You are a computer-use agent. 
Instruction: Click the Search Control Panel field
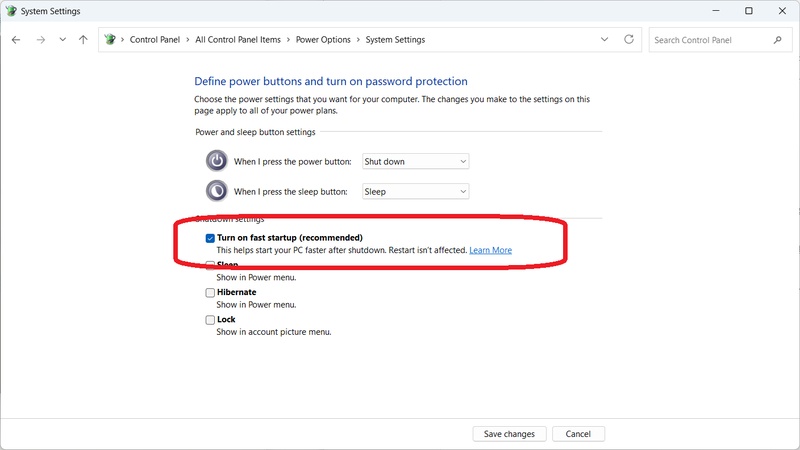point(710,40)
